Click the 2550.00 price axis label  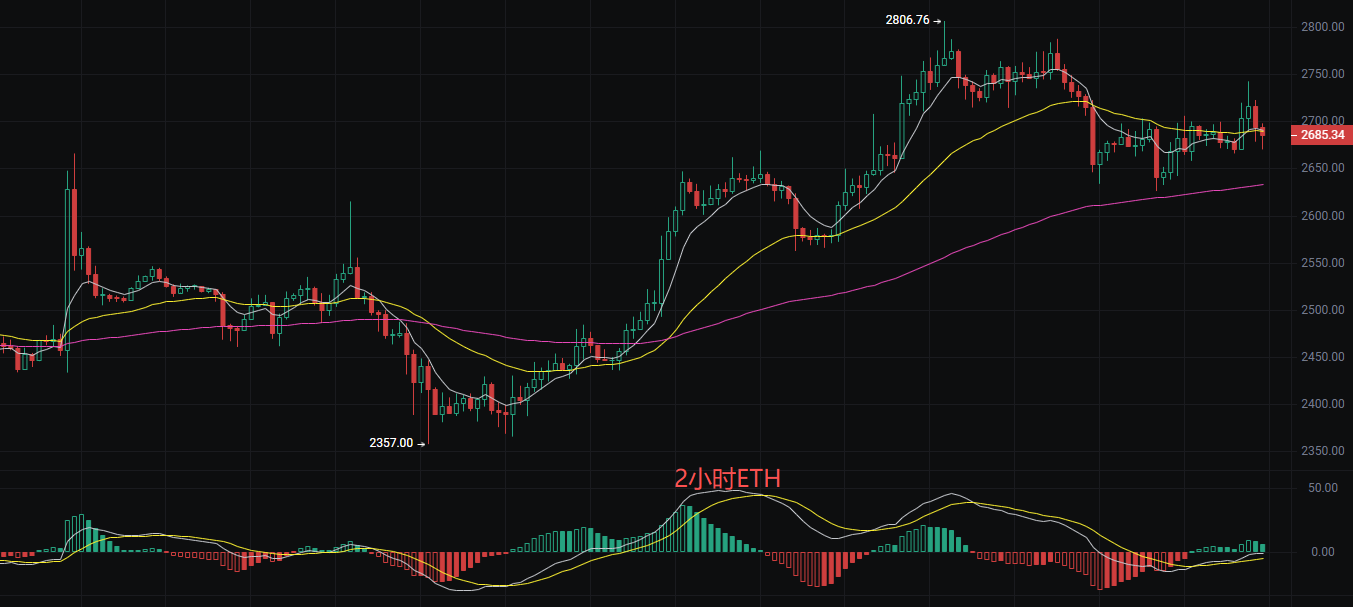[x=1322, y=263]
